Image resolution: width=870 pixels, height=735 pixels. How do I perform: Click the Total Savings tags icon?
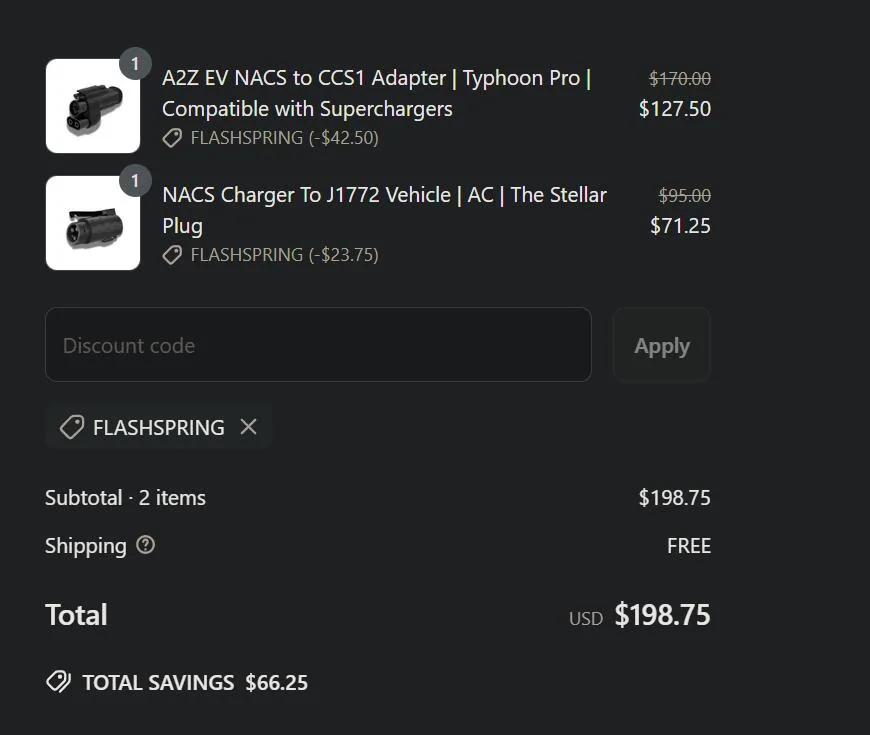point(58,682)
